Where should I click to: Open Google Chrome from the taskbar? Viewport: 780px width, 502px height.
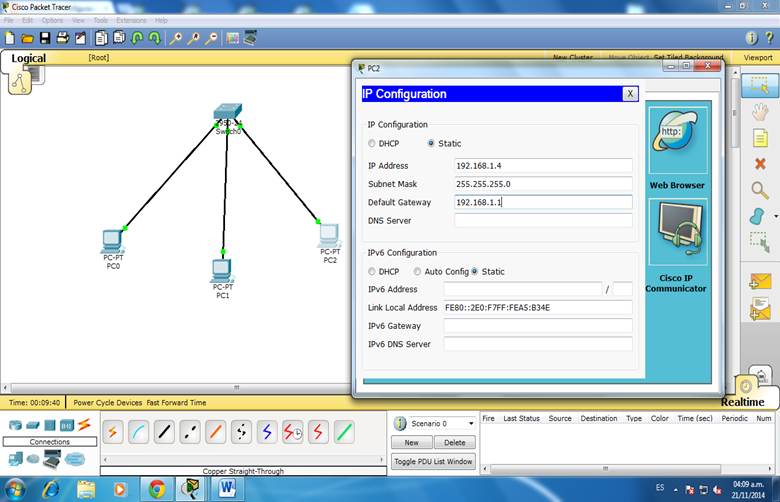pos(156,490)
